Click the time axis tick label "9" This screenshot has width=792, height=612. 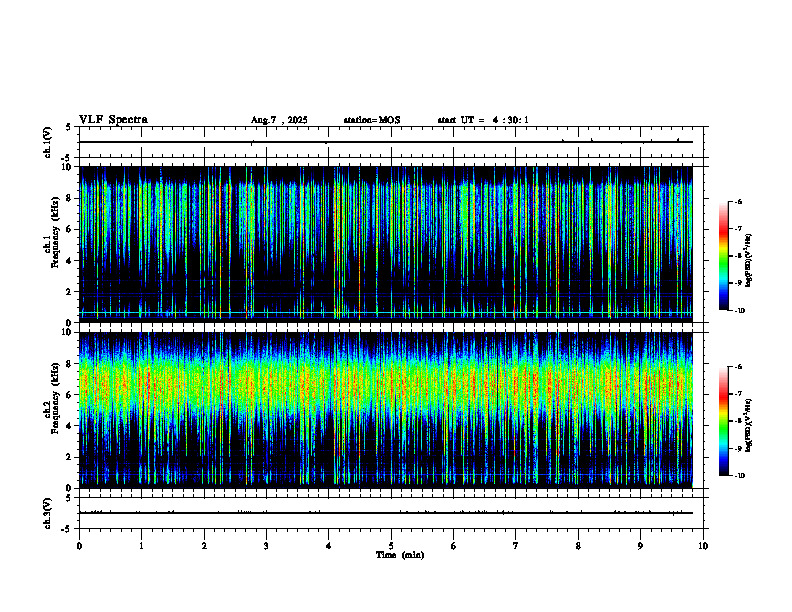[640, 546]
